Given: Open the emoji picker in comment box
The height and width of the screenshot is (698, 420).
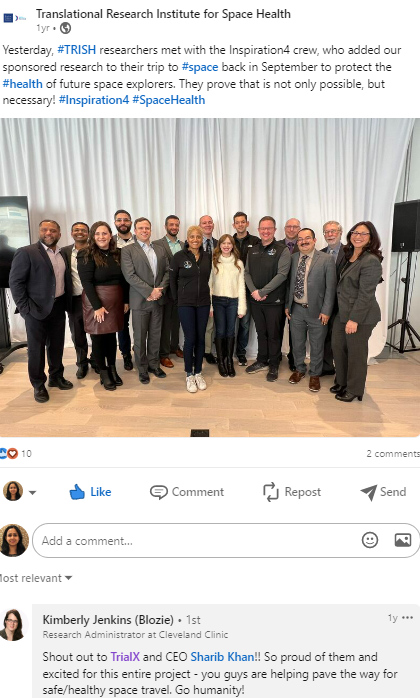Looking at the screenshot, I should [370, 540].
